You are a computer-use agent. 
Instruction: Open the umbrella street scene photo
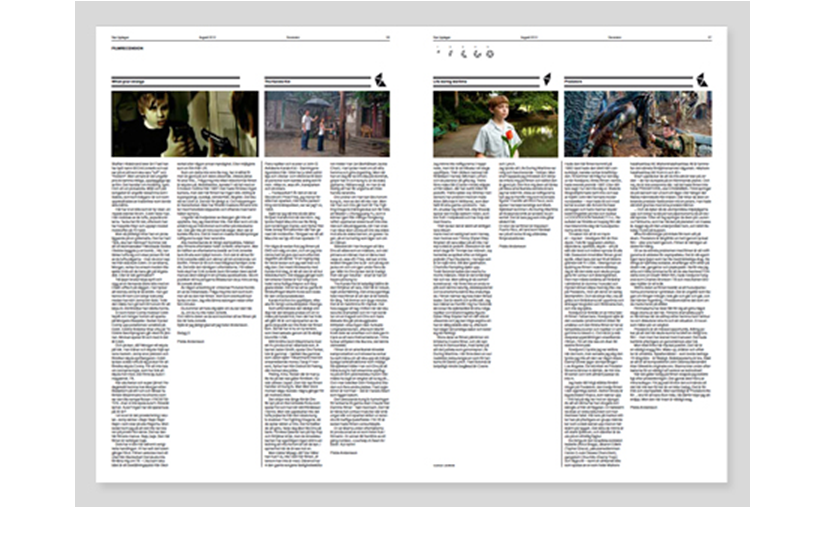click(x=326, y=124)
